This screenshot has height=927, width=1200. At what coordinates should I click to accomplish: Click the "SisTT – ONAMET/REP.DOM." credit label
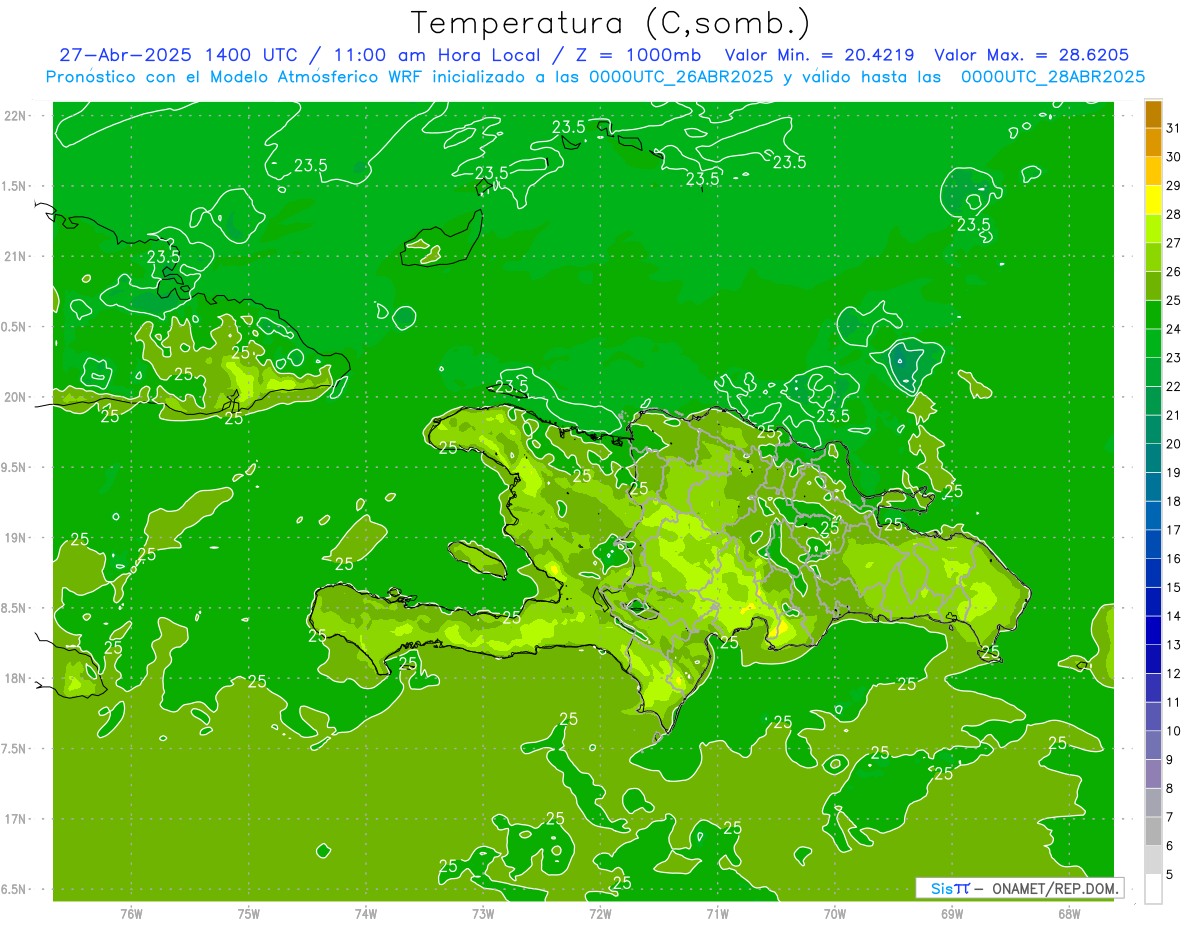[1019, 888]
